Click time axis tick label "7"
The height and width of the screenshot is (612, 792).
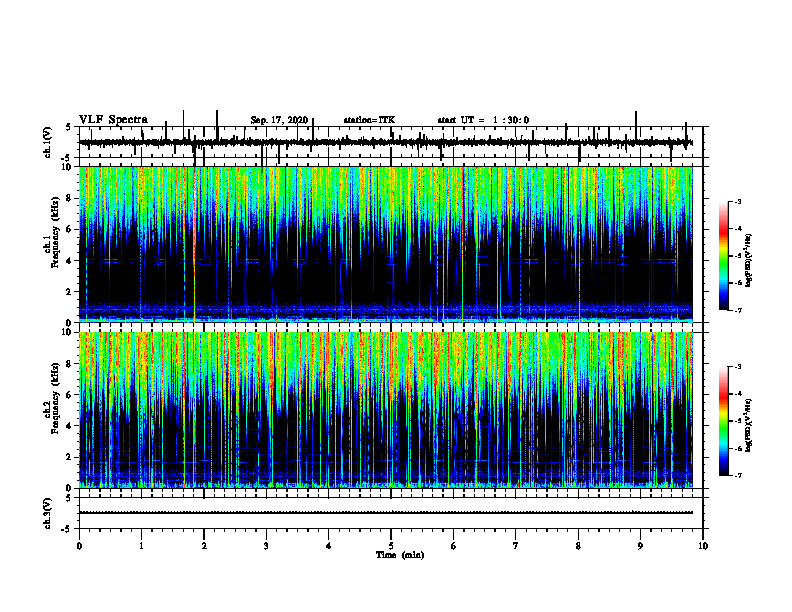516,546
